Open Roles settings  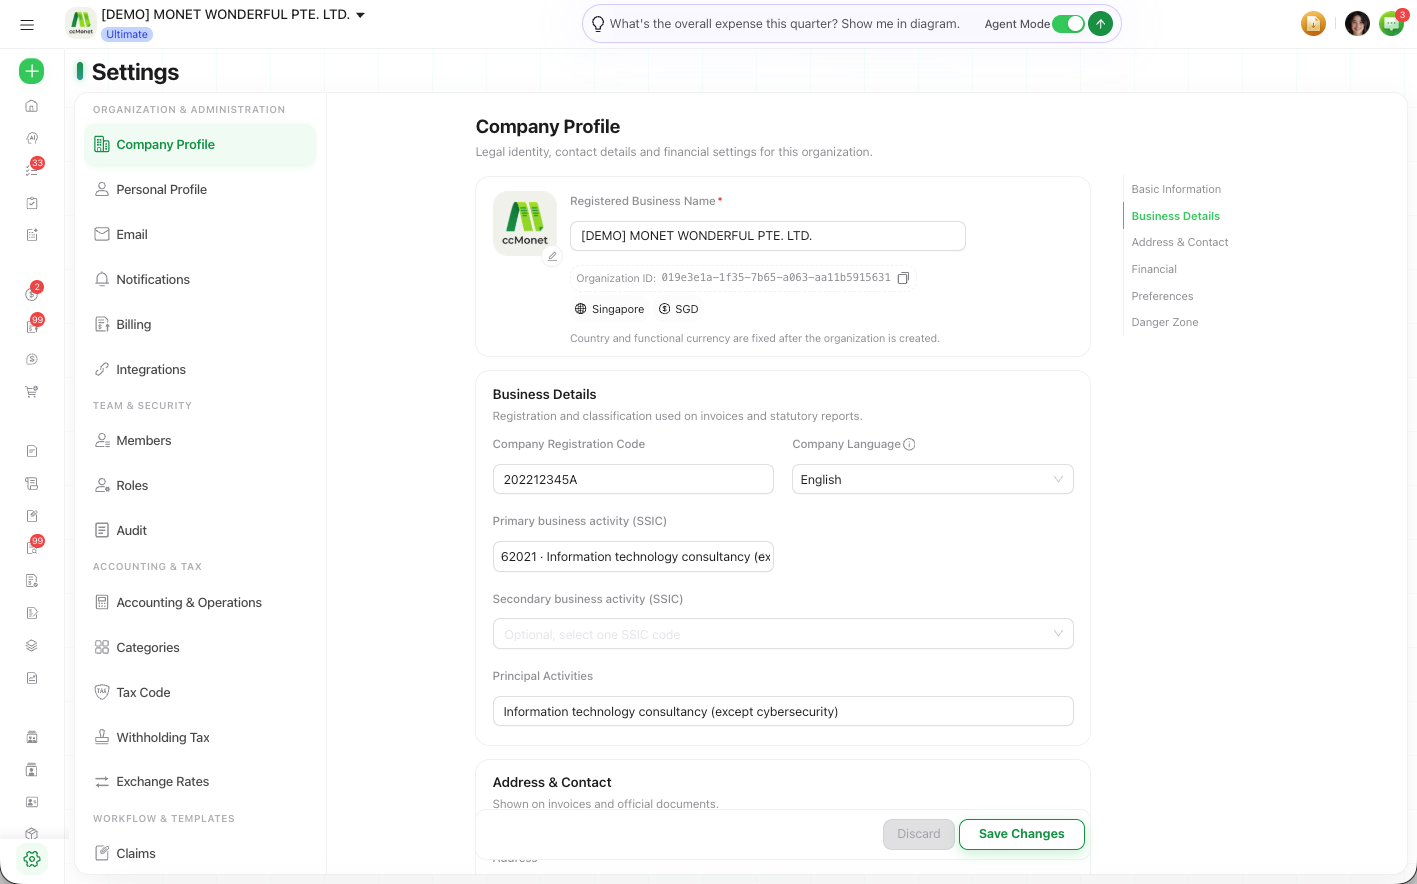point(200,485)
